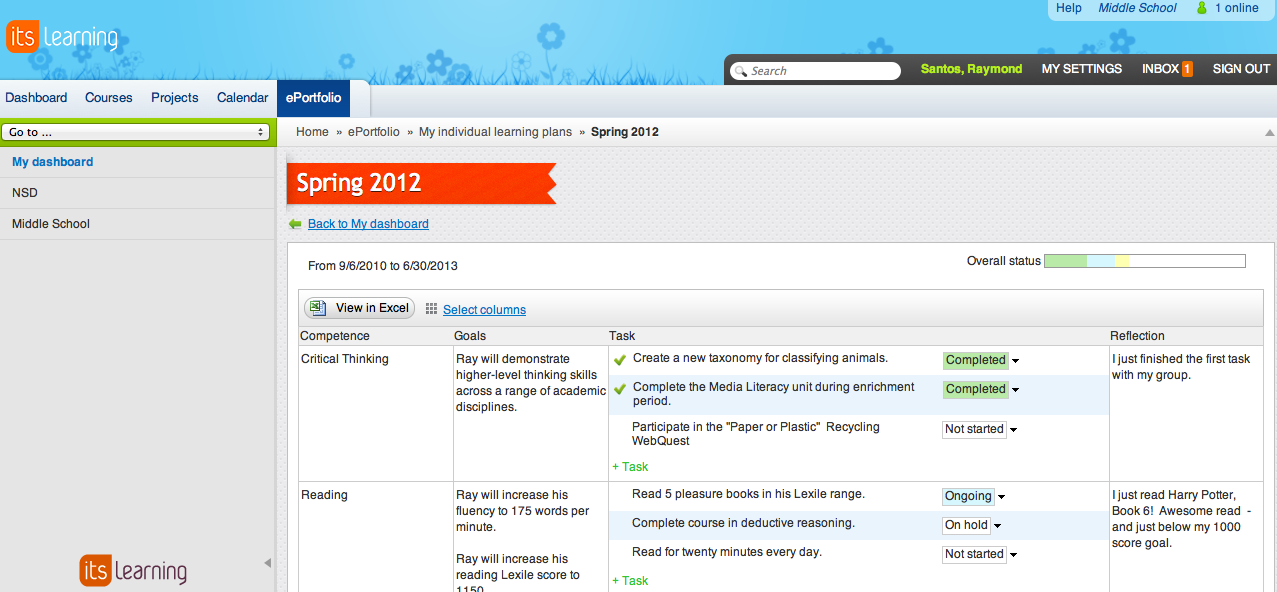Click Back to My dashboard link
Image resolution: width=1277 pixels, height=592 pixels.
(368, 224)
